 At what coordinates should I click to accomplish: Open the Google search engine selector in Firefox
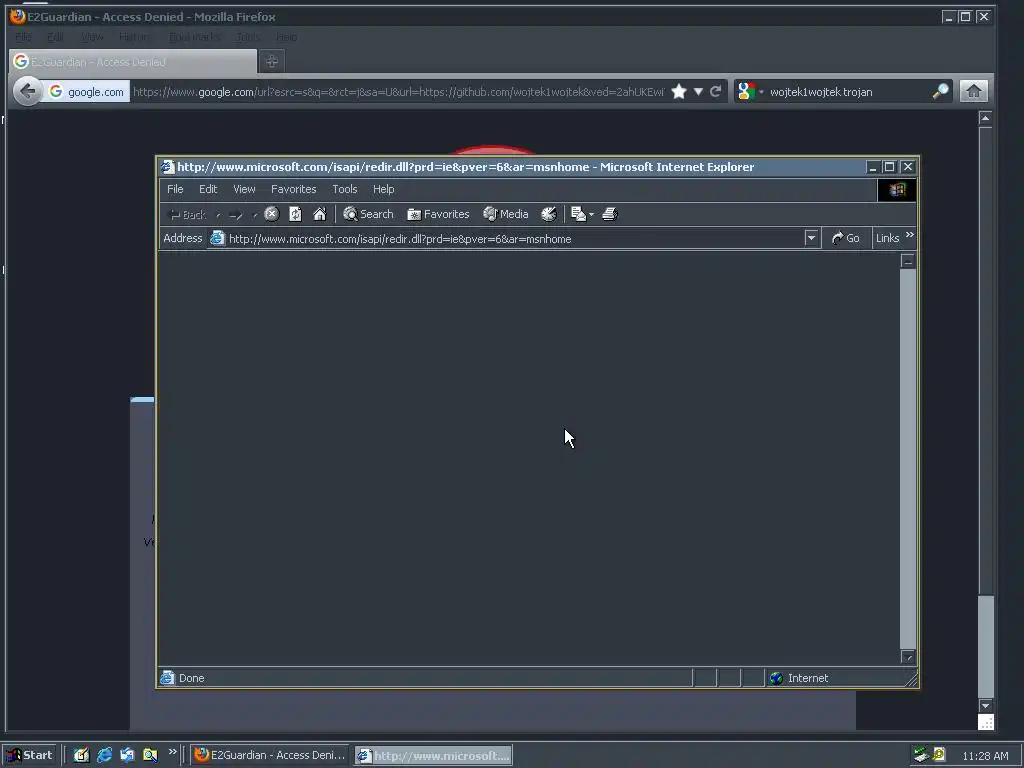click(749, 91)
